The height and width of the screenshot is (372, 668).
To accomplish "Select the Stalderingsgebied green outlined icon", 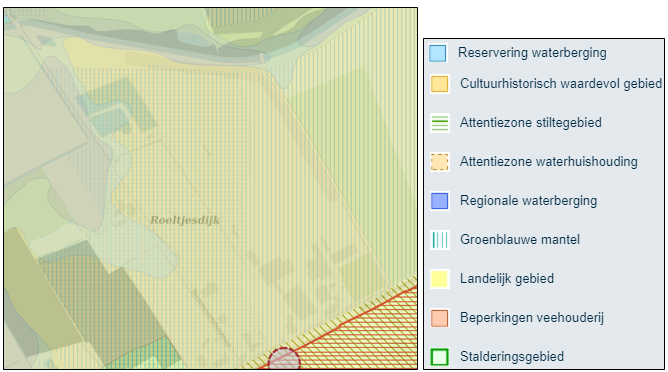I will 440,357.
